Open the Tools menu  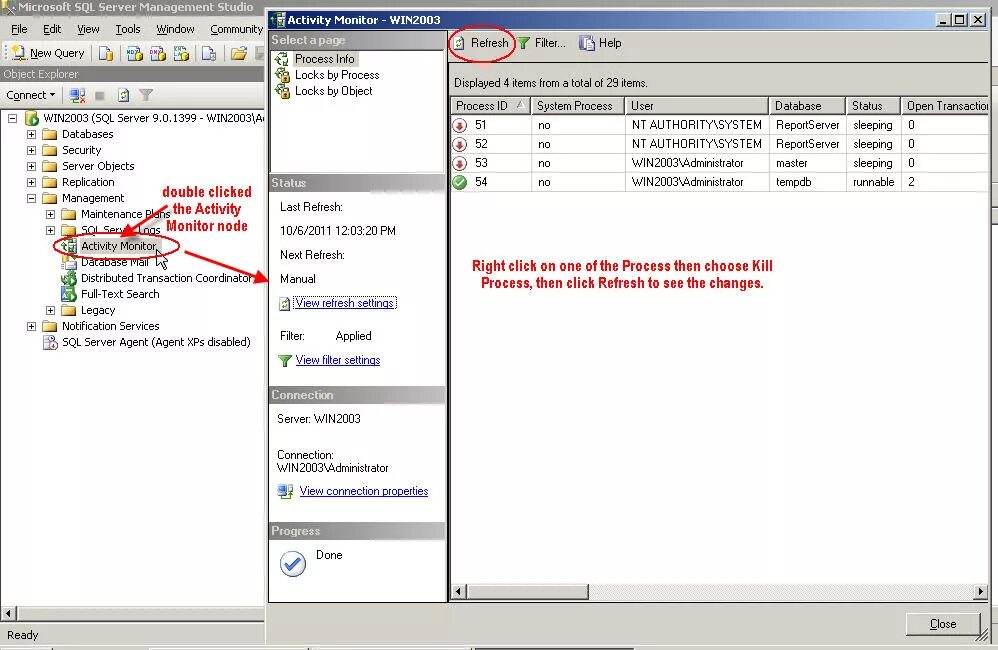pyautogui.click(x=127, y=29)
